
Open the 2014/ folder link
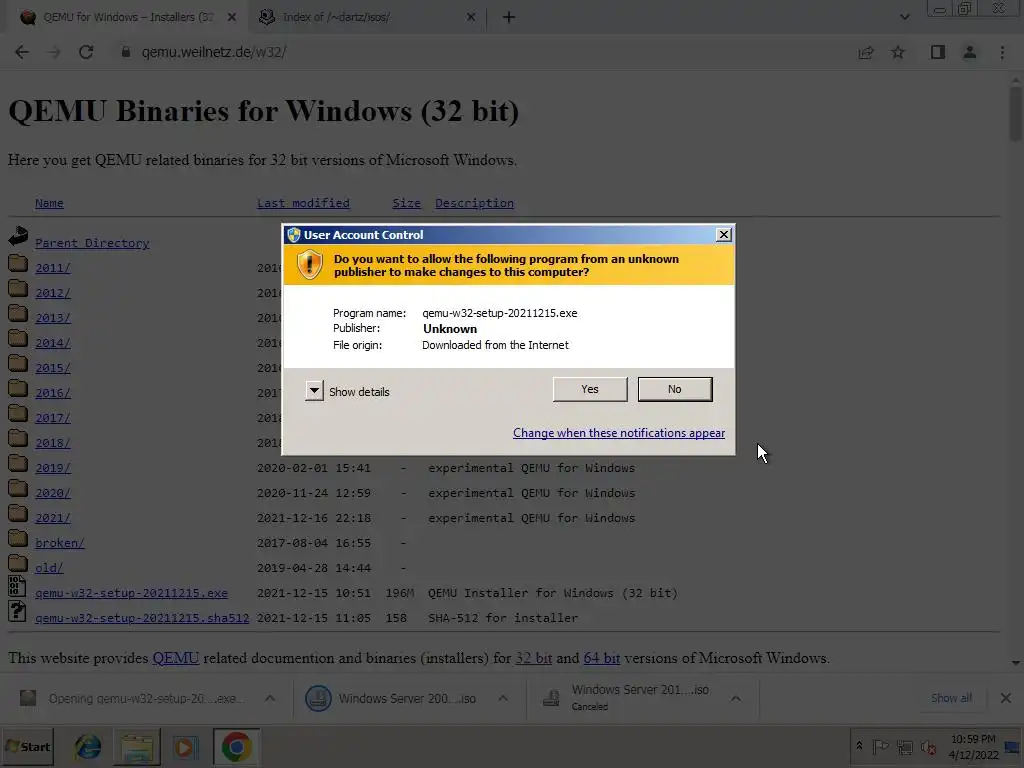(x=52, y=343)
